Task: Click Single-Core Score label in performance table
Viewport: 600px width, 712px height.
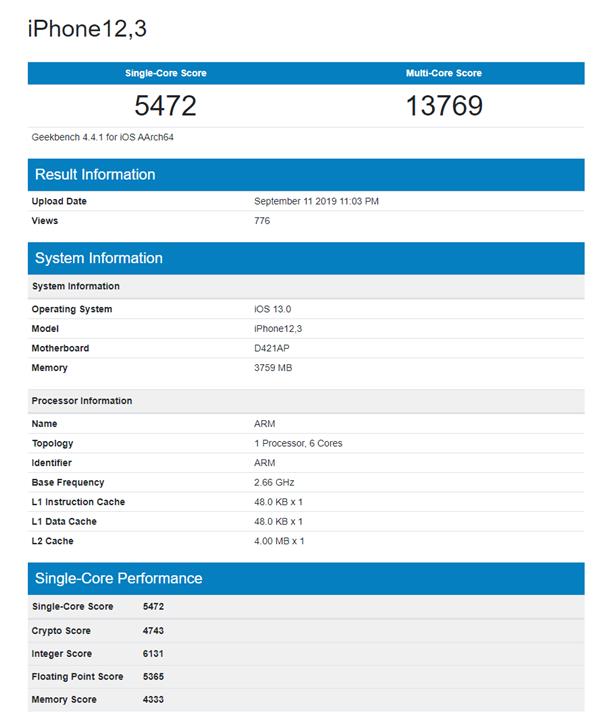Action: (x=72, y=607)
